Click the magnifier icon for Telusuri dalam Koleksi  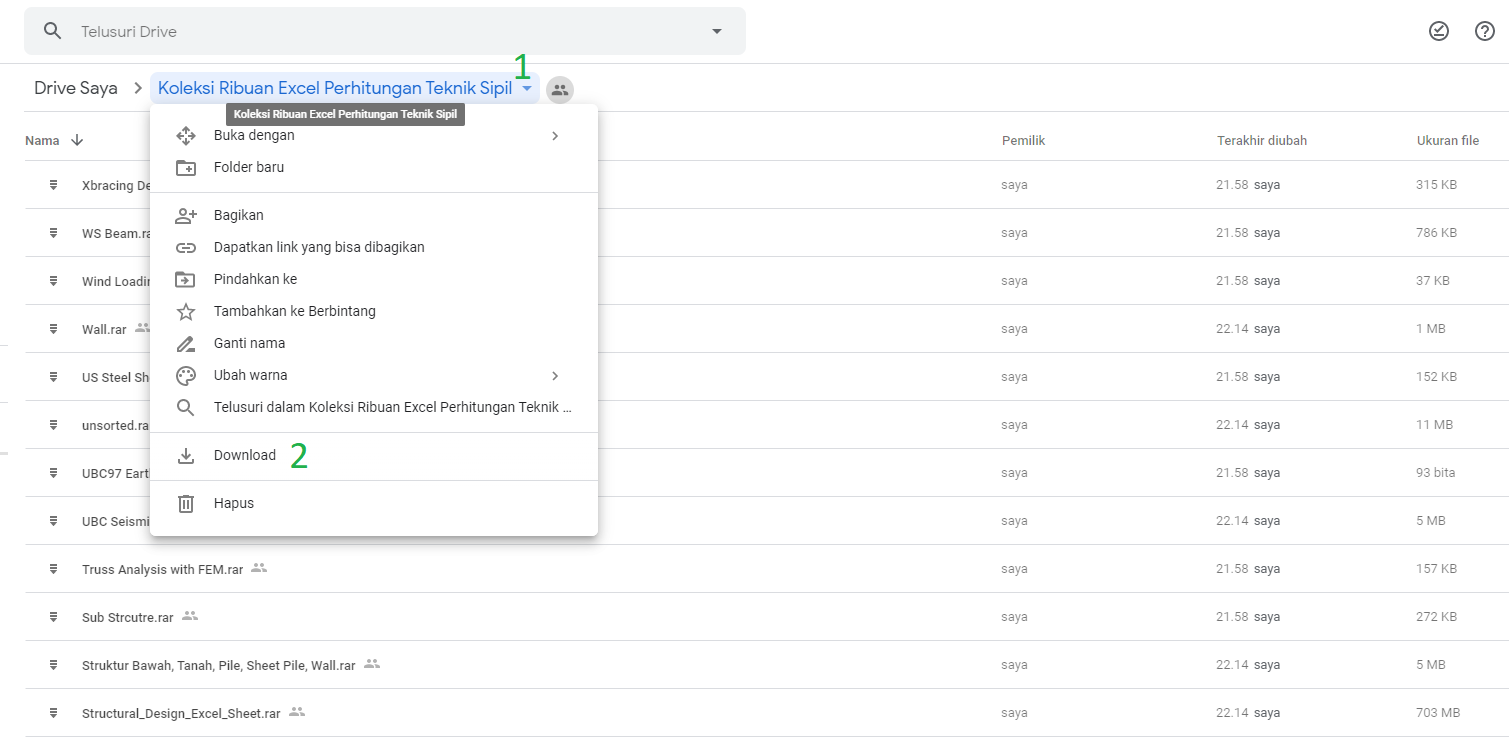[x=185, y=407]
